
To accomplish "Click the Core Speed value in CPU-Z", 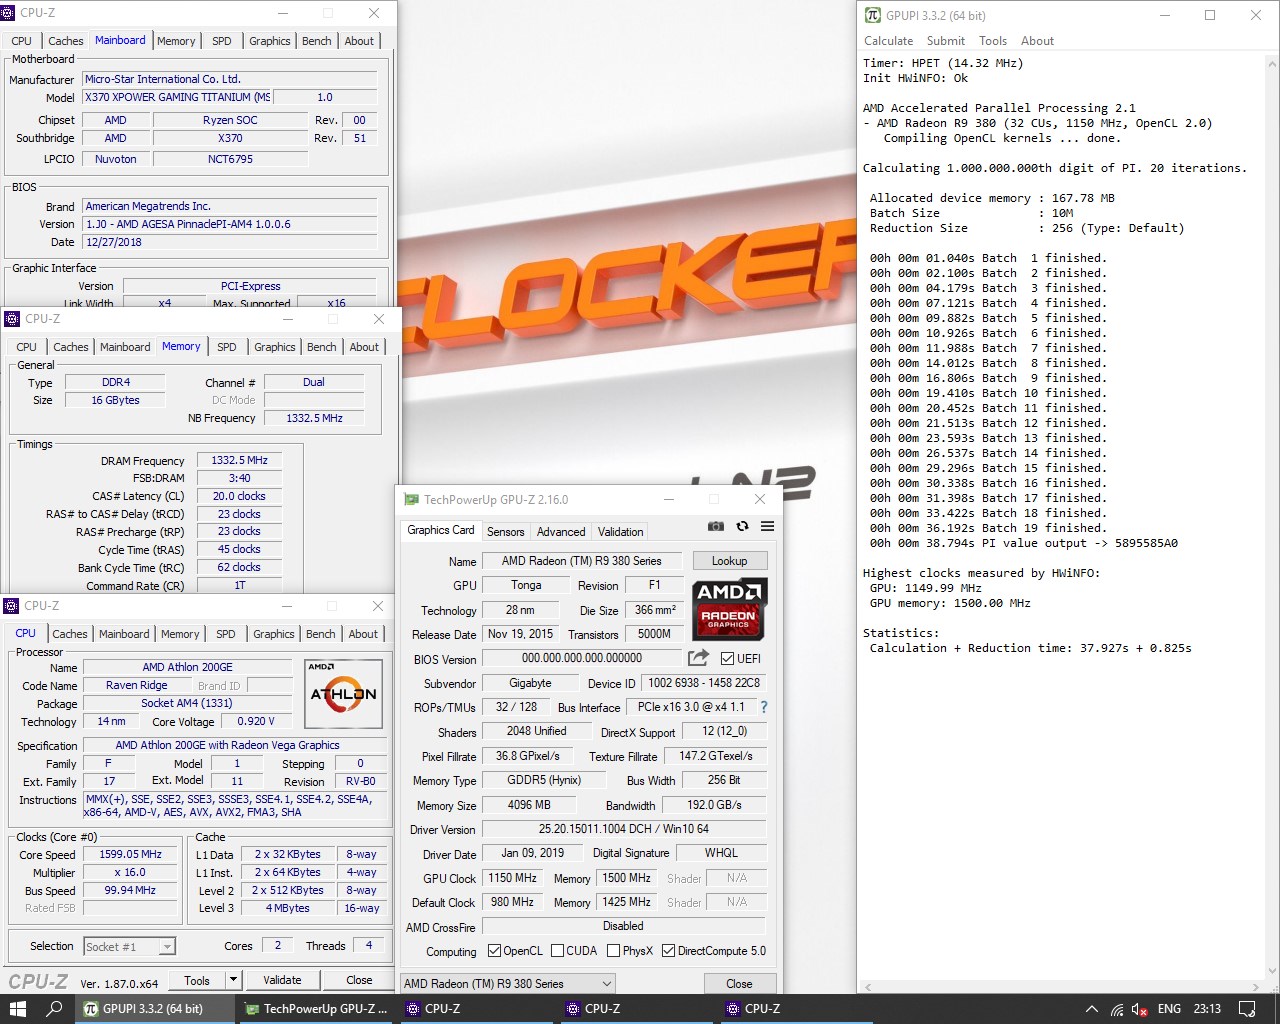I will pos(130,855).
